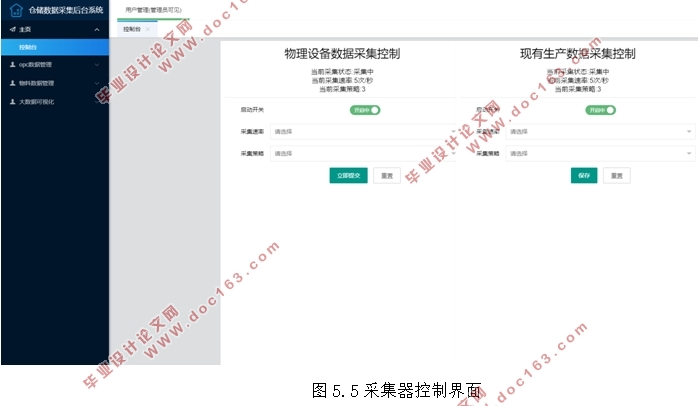Click the 现有生产数据采集控制 heading
Screen dimensions: 698x406
point(578,54)
